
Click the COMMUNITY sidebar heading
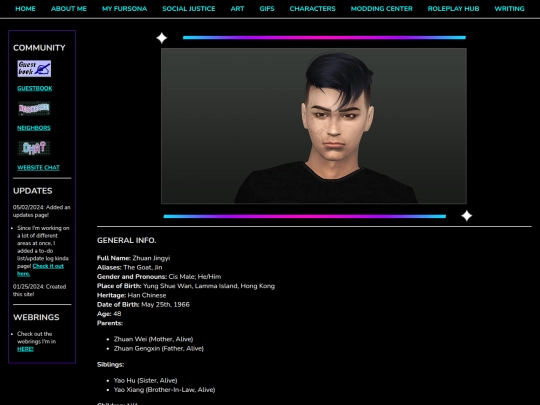[x=39, y=48]
